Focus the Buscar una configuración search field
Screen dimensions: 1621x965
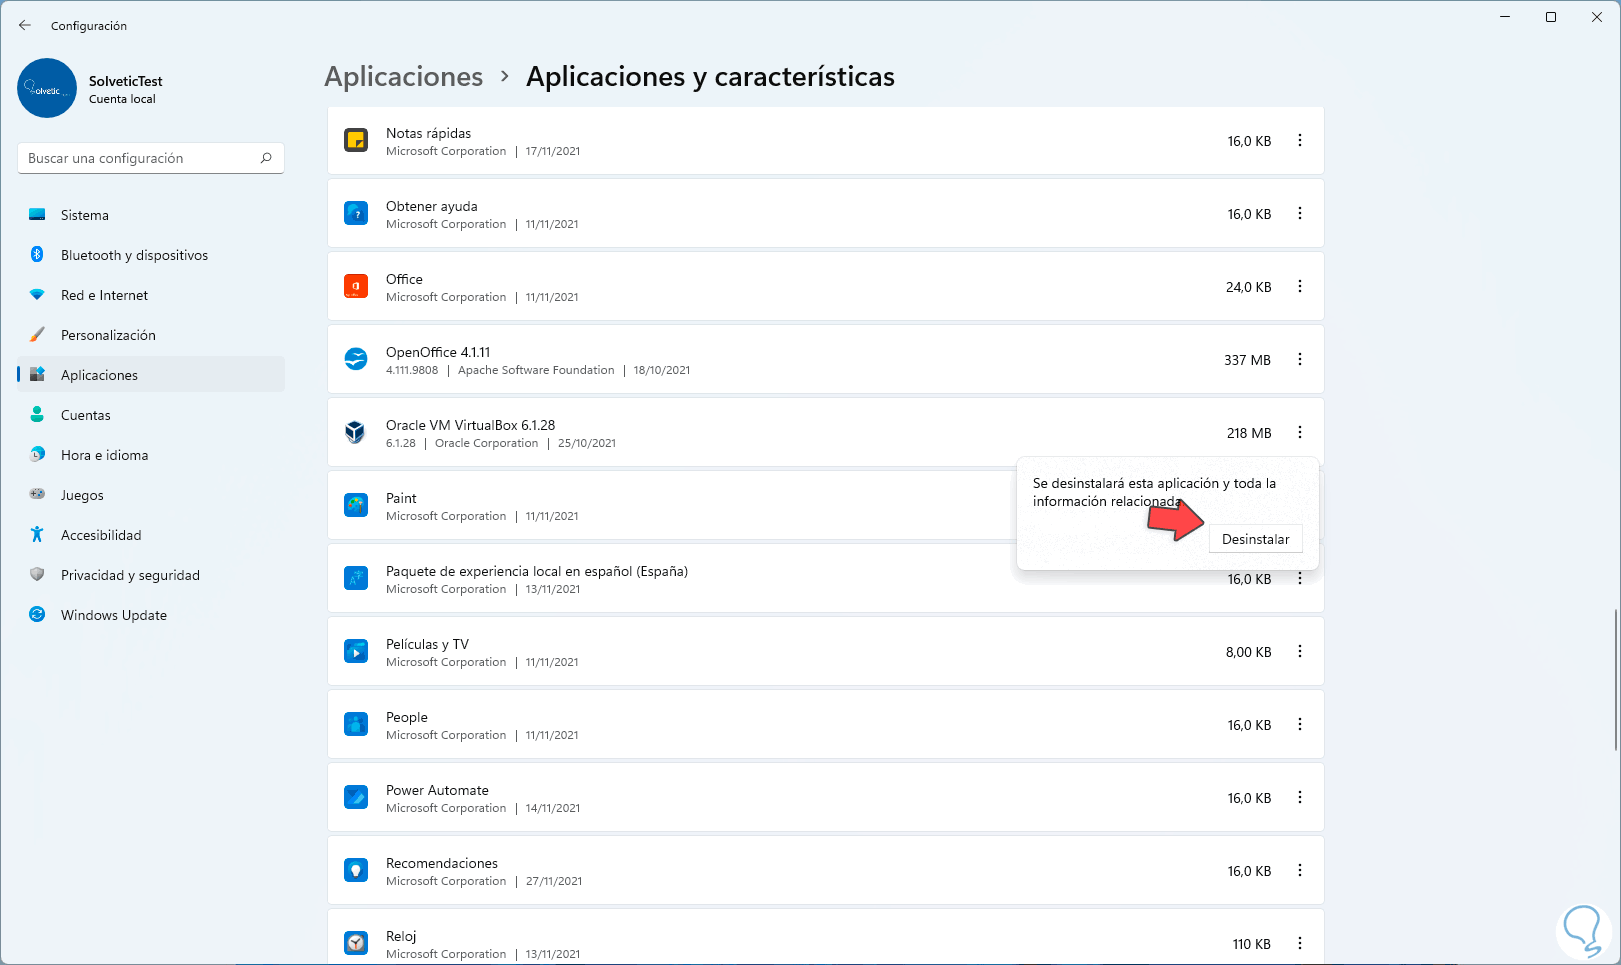[151, 158]
